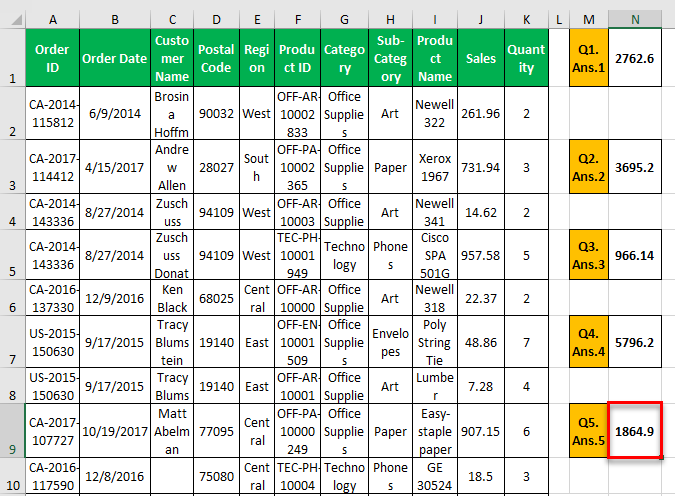Viewport: 675px width, 496px height.
Task: Click the Easy-staple paper product cell
Action: click(435, 431)
